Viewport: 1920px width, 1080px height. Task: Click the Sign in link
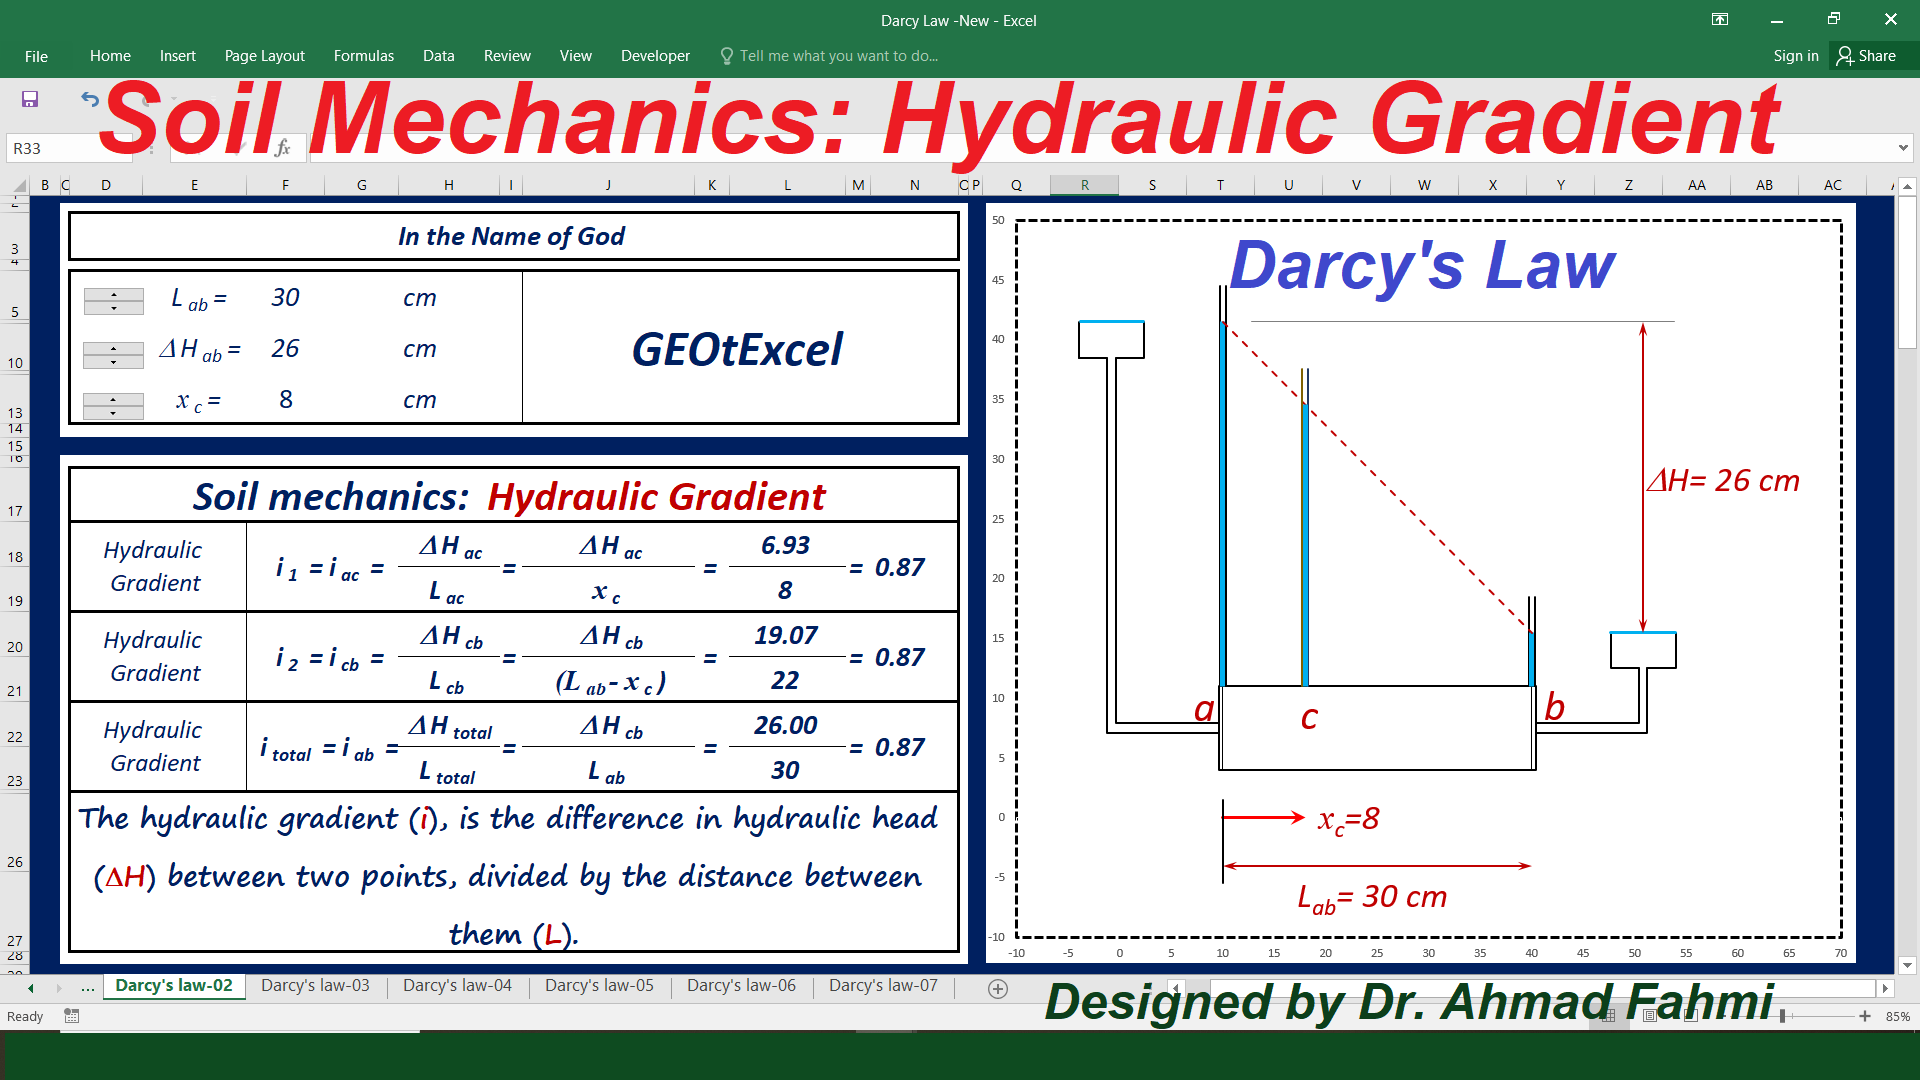pyautogui.click(x=1796, y=56)
